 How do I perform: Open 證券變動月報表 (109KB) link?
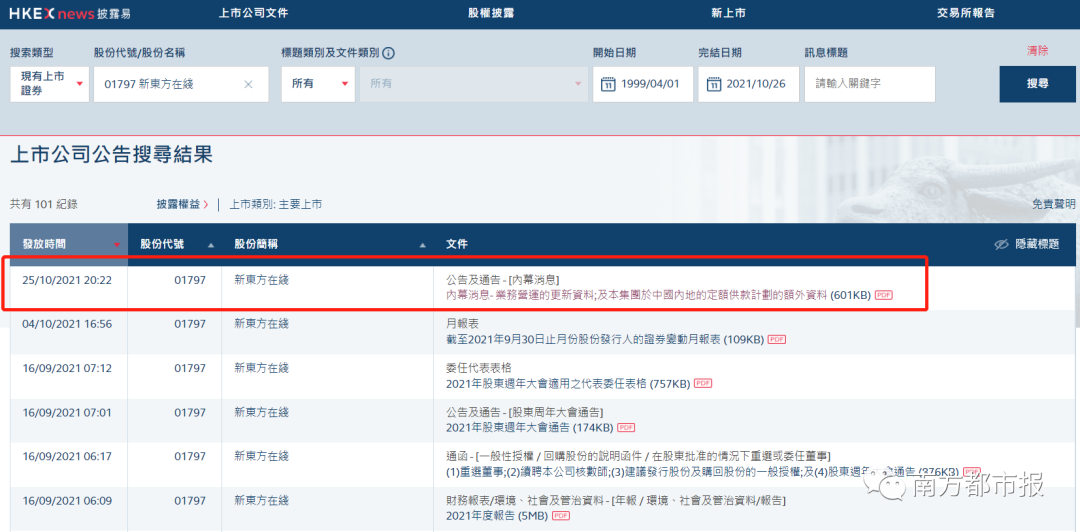605,339
